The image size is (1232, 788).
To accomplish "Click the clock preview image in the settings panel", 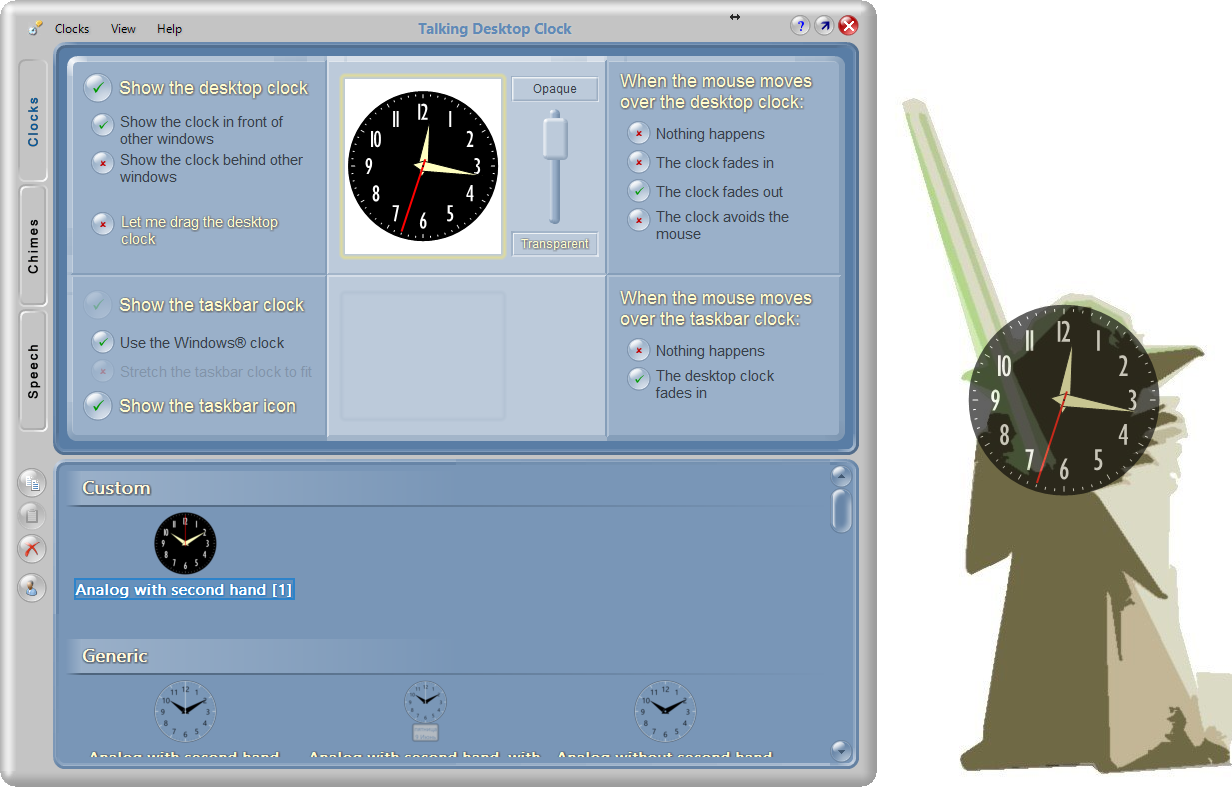I will [x=423, y=167].
